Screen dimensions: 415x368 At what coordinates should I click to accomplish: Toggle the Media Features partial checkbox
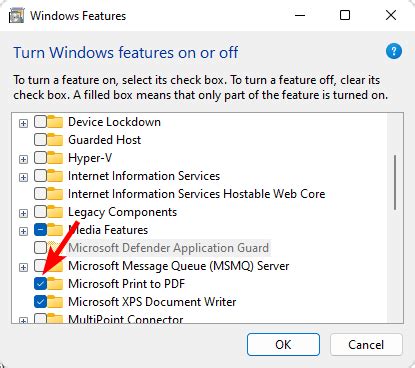pos(40,230)
